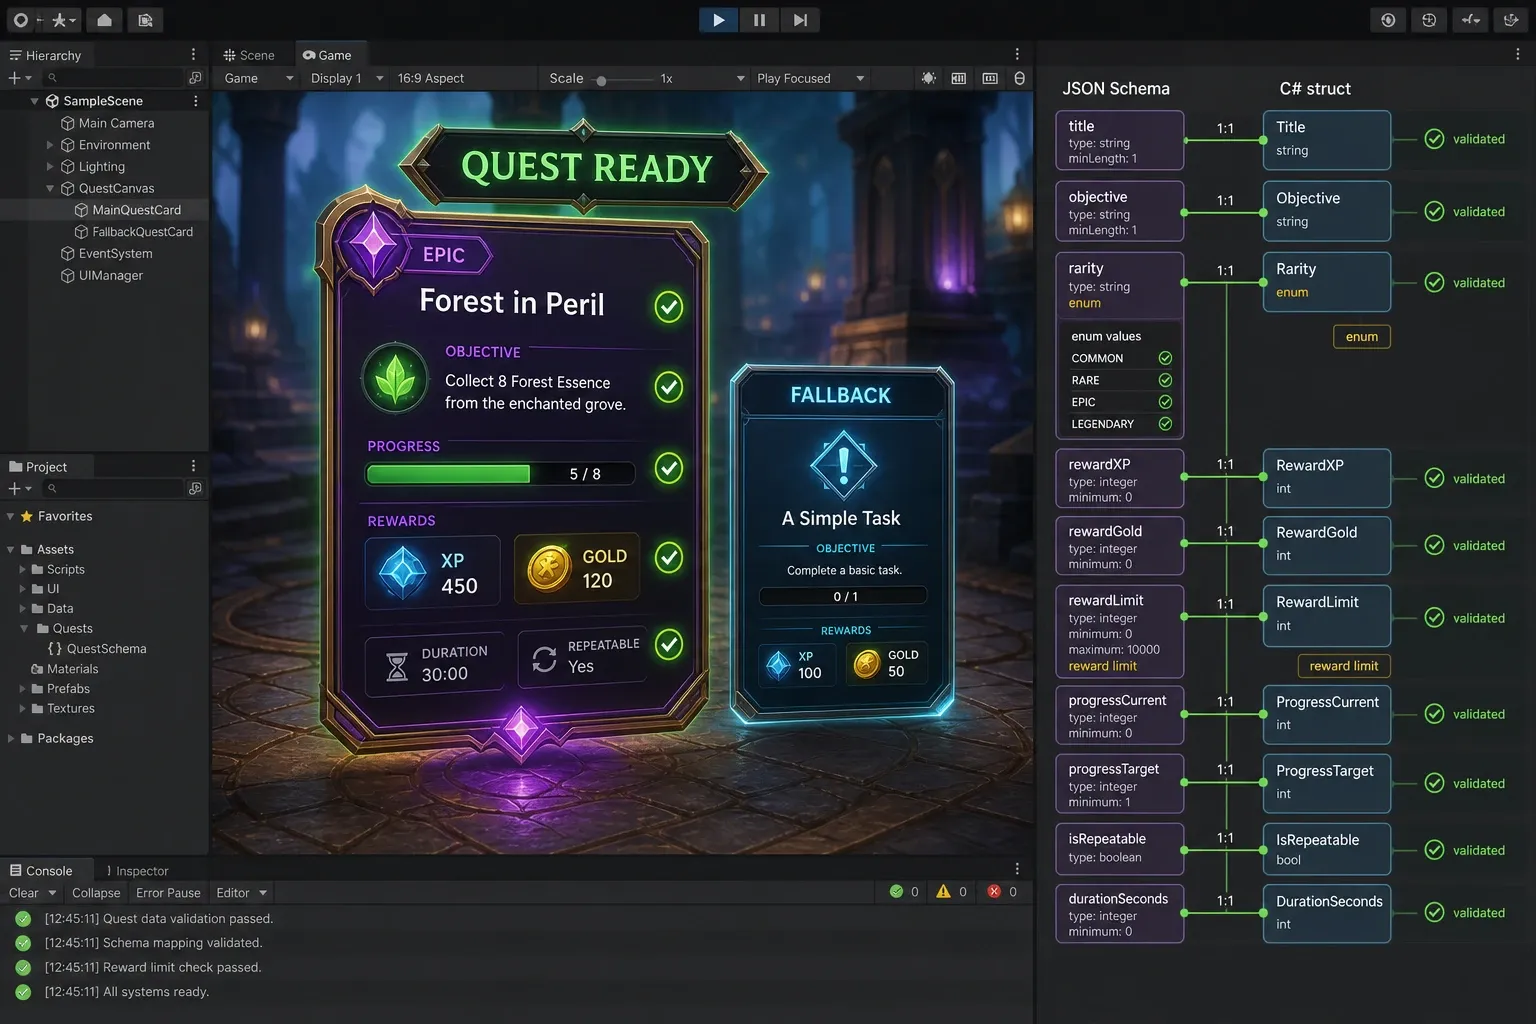Toggle the EPIC enum value checkmark

pos(1165,402)
